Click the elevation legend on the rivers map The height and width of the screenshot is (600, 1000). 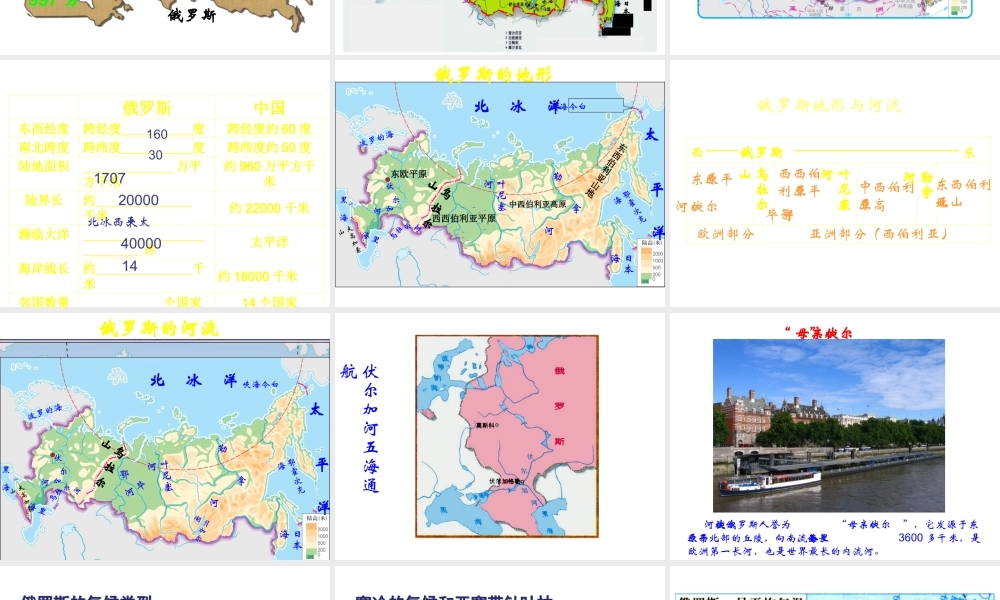[x=317, y=536]
